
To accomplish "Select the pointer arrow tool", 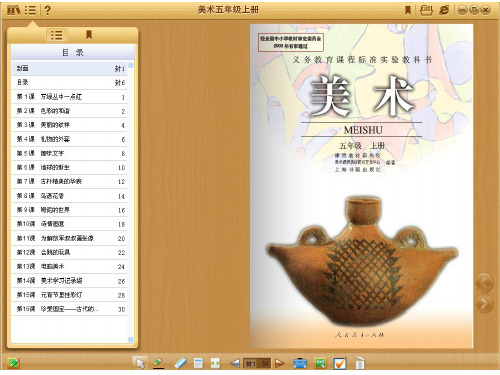I will tap(140, 363).
